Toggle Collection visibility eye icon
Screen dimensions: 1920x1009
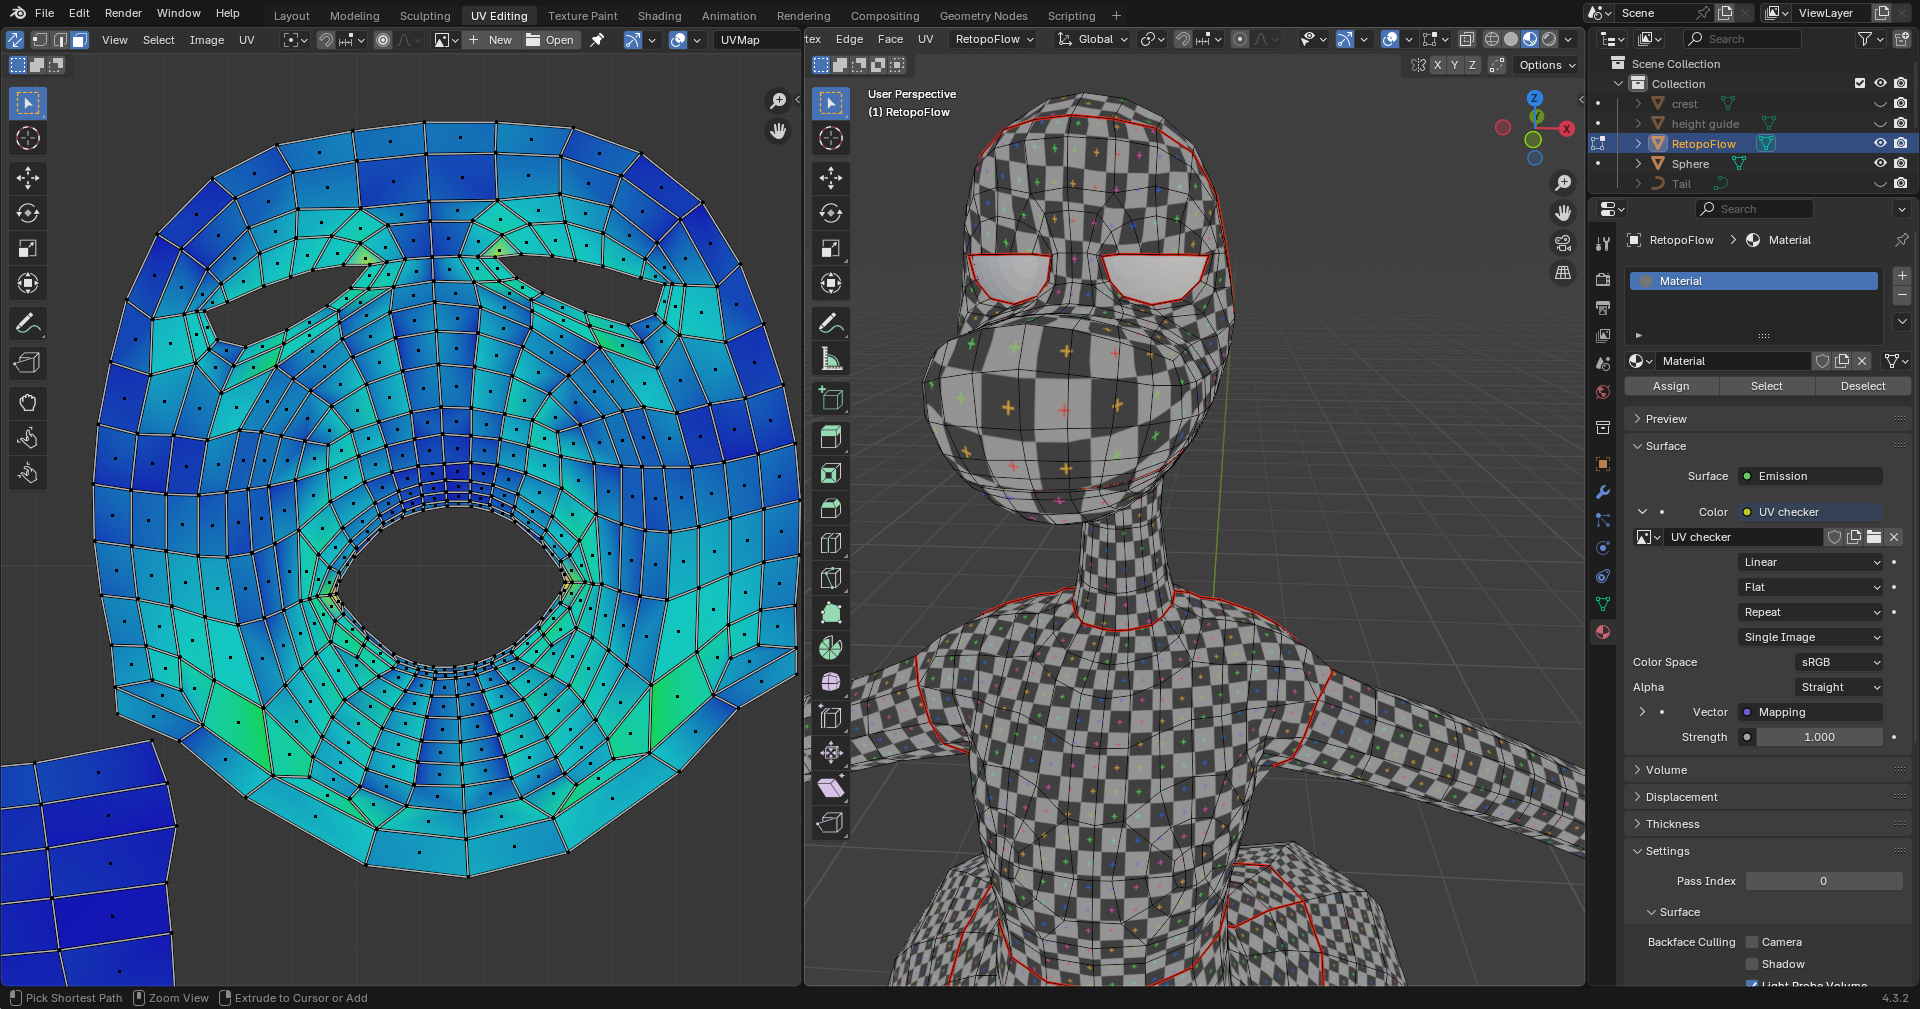[x=1880, y=83]
